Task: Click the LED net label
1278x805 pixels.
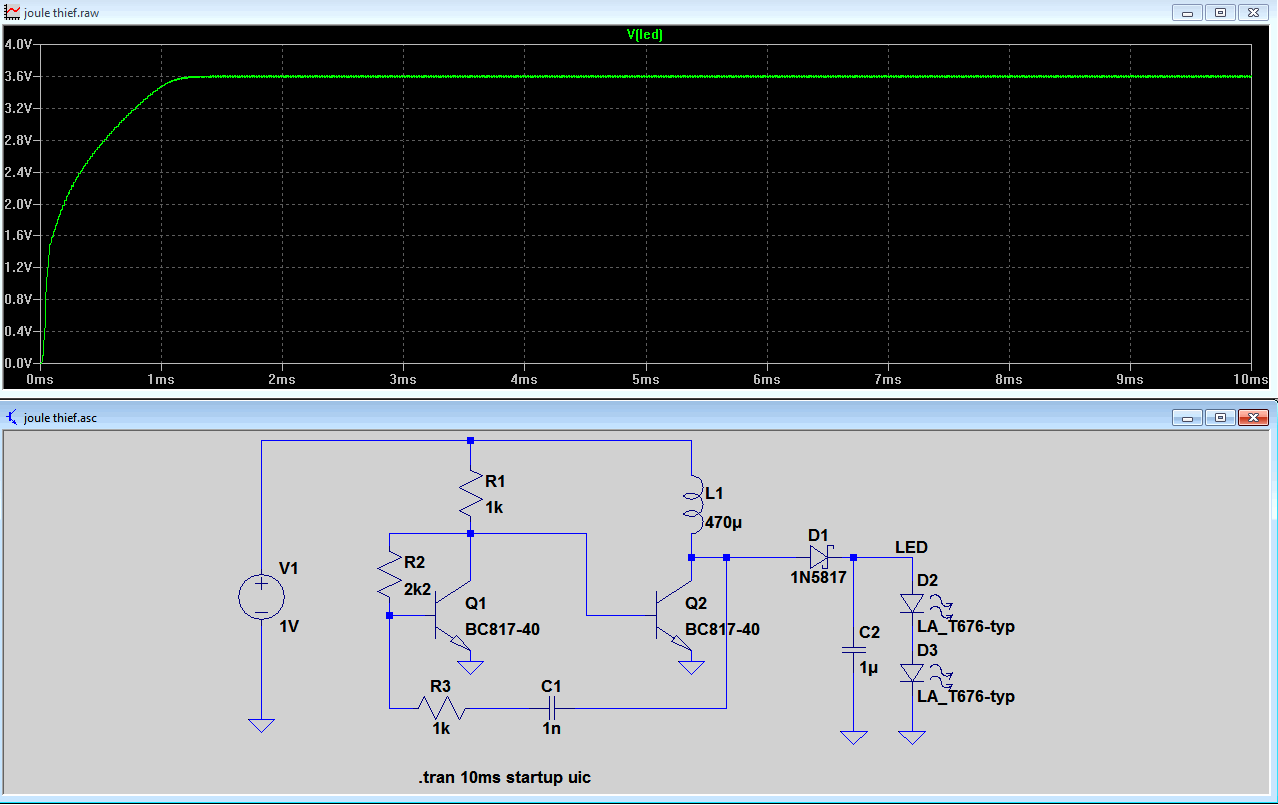Action: (911, 547)
